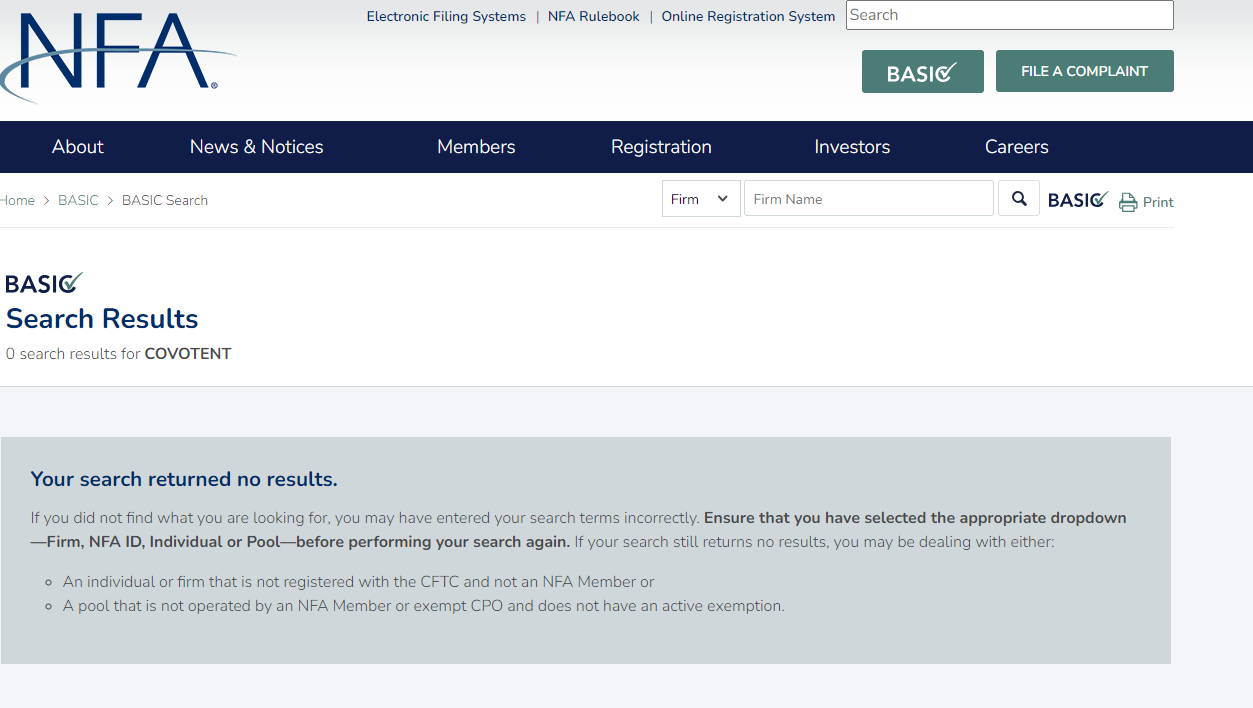The height and width of the screenshot is (708, 1253).
Task: Open the Careers menu
Action: pyautogui.click(x=1017, y=147)
